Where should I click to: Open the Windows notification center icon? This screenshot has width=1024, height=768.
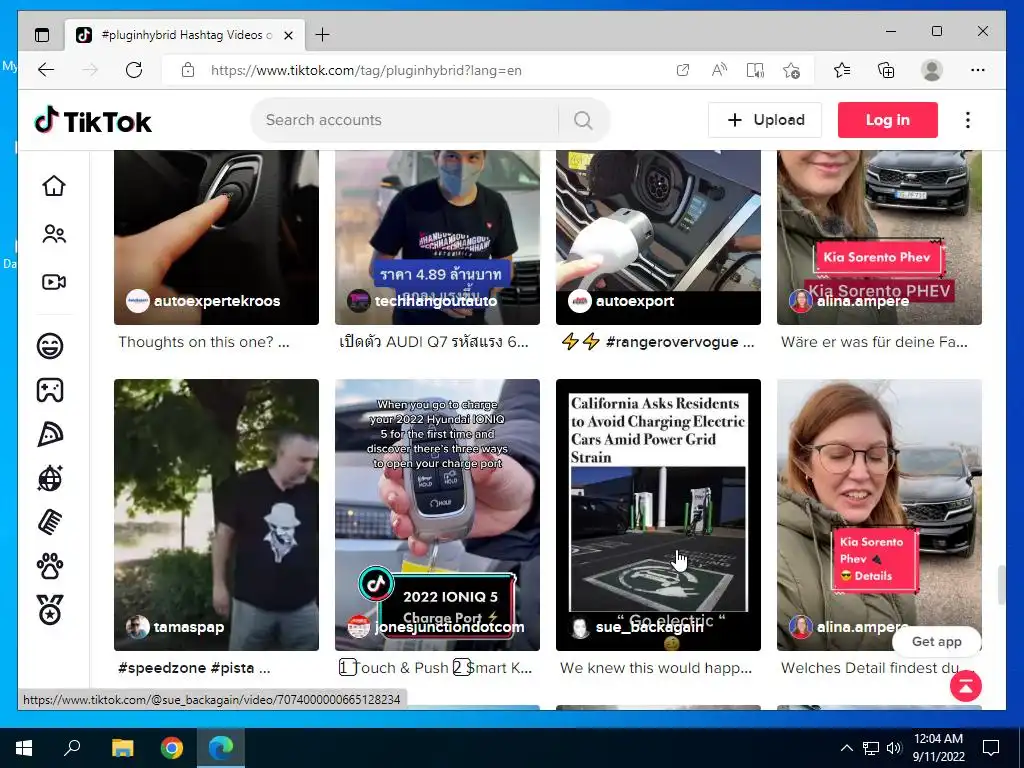coord(991,748)
